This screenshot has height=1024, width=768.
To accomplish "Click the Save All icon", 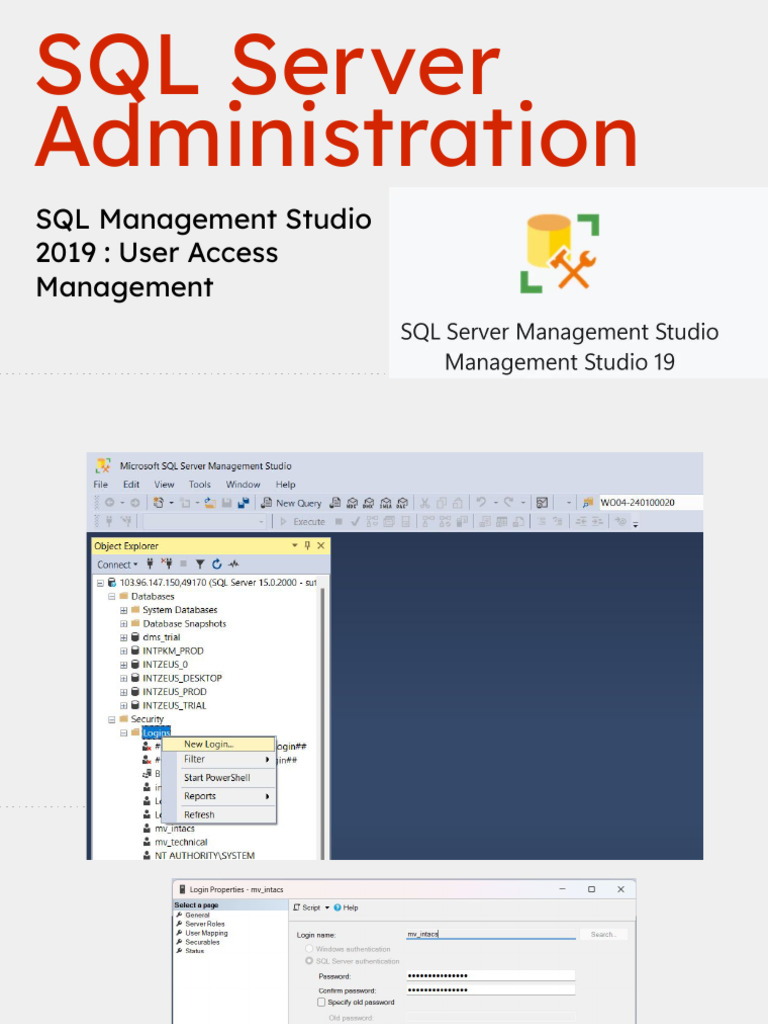I will [244, 503].
